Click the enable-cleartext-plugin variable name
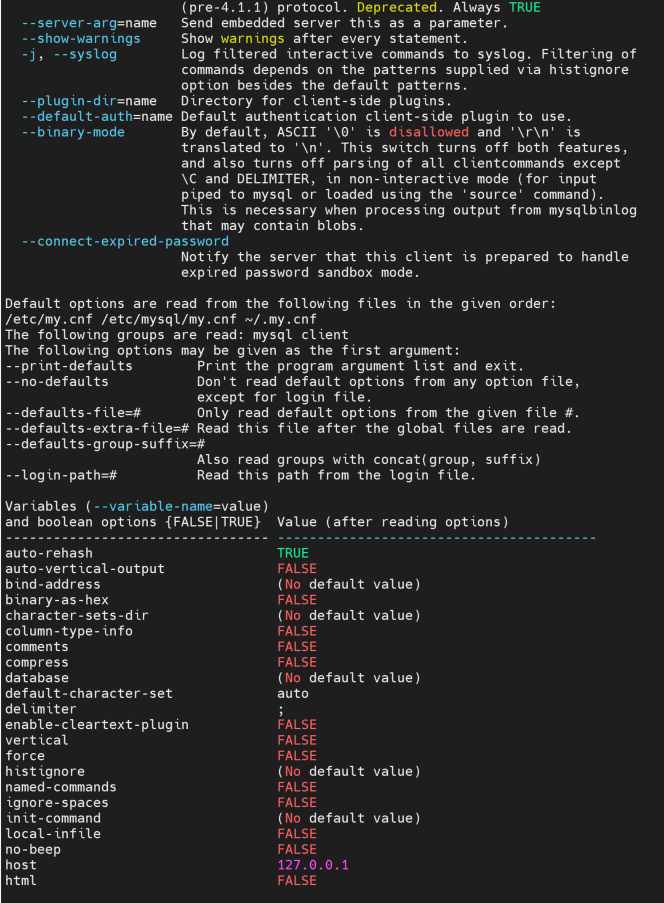Viewport: 664px width, 903px height. coord(97,724)
